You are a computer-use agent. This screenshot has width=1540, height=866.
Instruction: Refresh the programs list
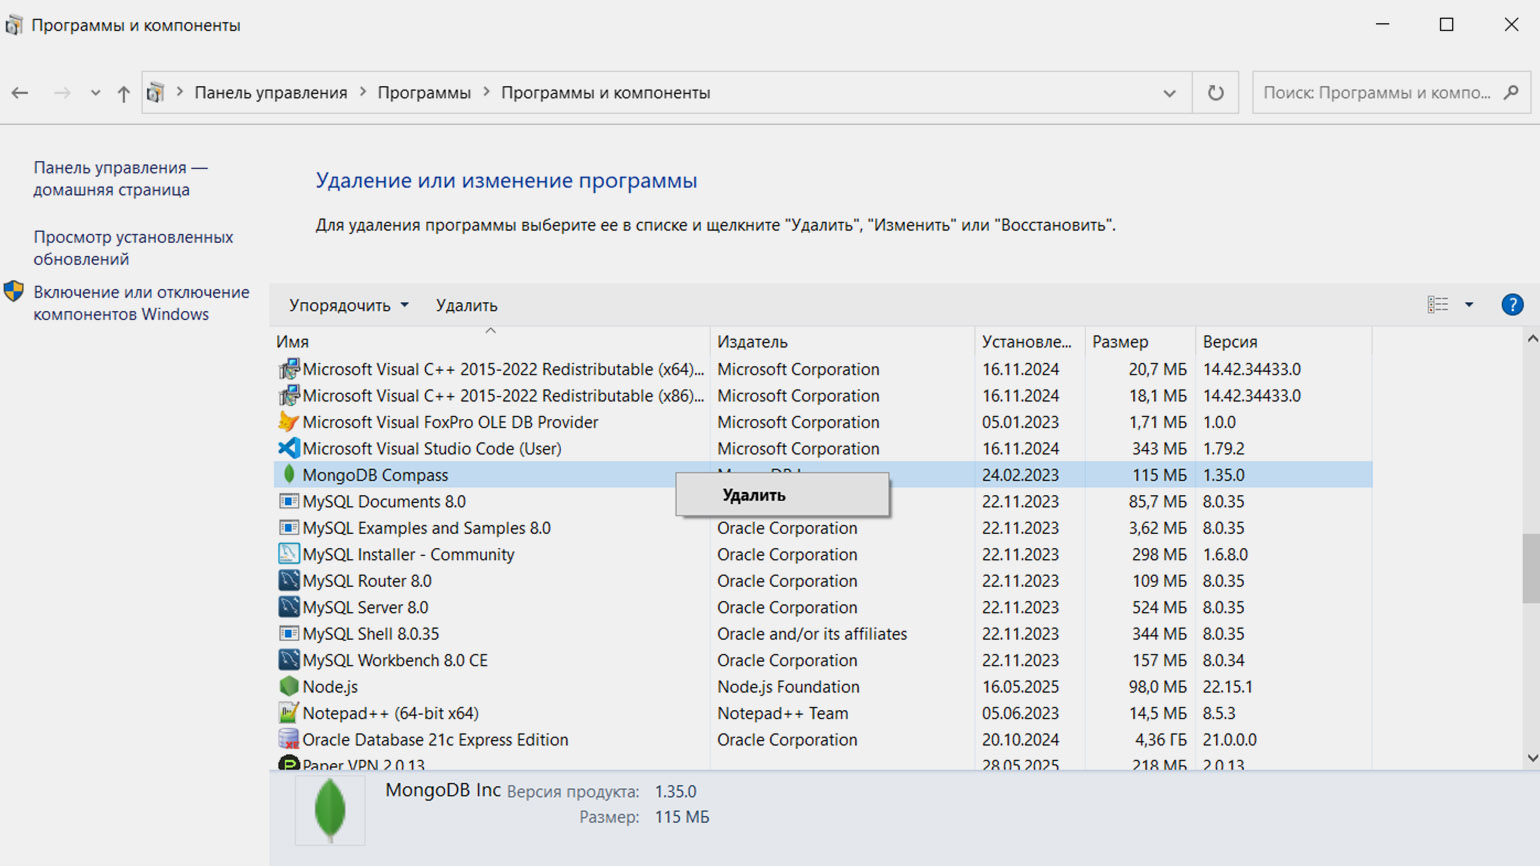point(1216,92)
